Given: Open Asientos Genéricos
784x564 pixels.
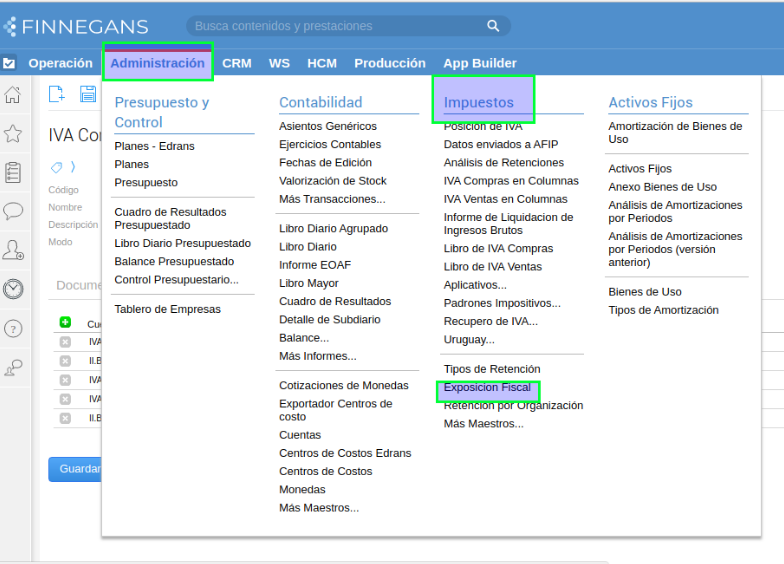Looking at the screenshot, I should pos(328,126).
